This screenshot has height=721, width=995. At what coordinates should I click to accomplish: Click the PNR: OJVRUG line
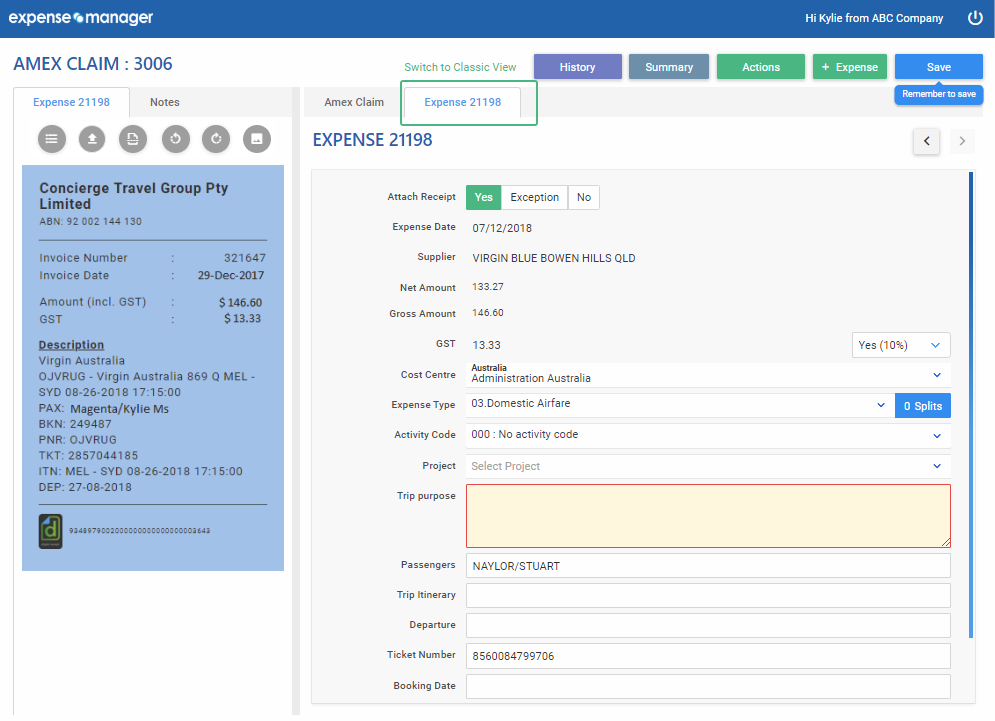pyautogui.click(x=77, y=440)
